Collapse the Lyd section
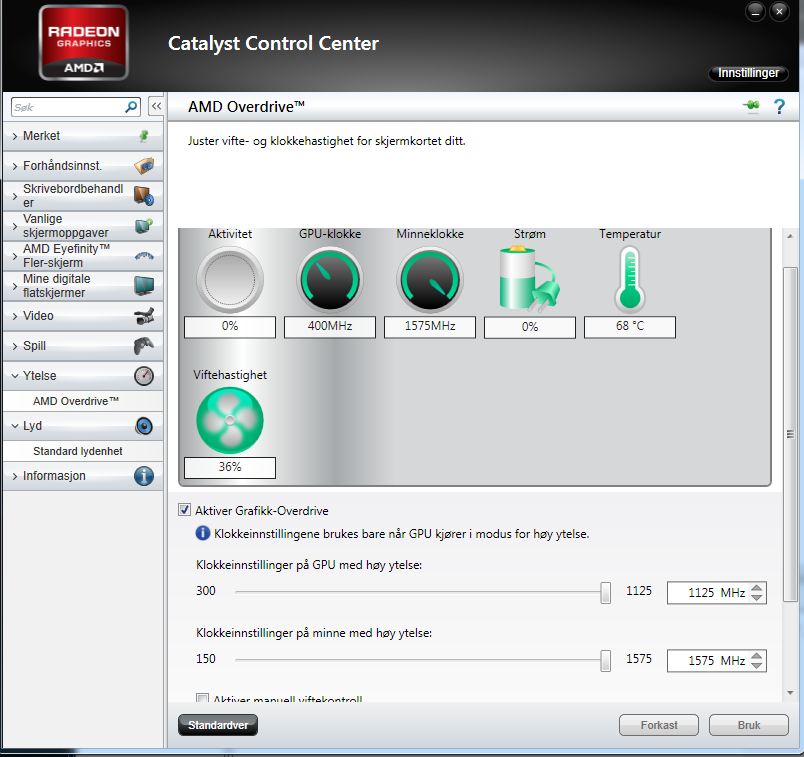Image resolution: width=804 pixels, height=757 pixels. click(x=15, y=426)
